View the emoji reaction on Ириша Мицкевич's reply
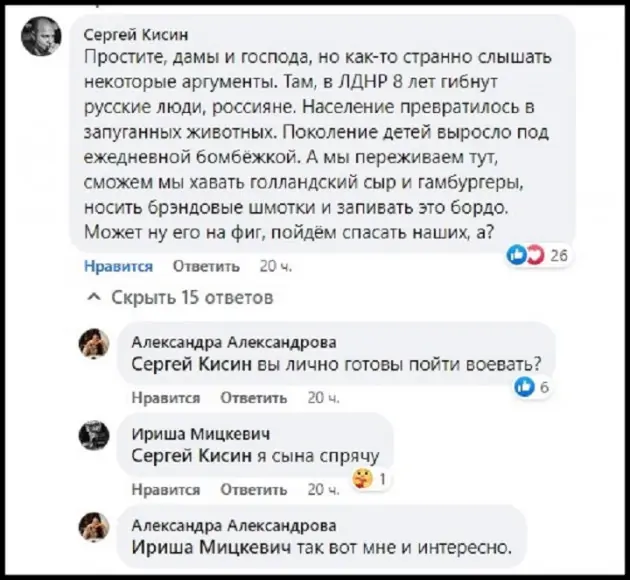This screenshot has height=580, width=630. pos(369,479)
